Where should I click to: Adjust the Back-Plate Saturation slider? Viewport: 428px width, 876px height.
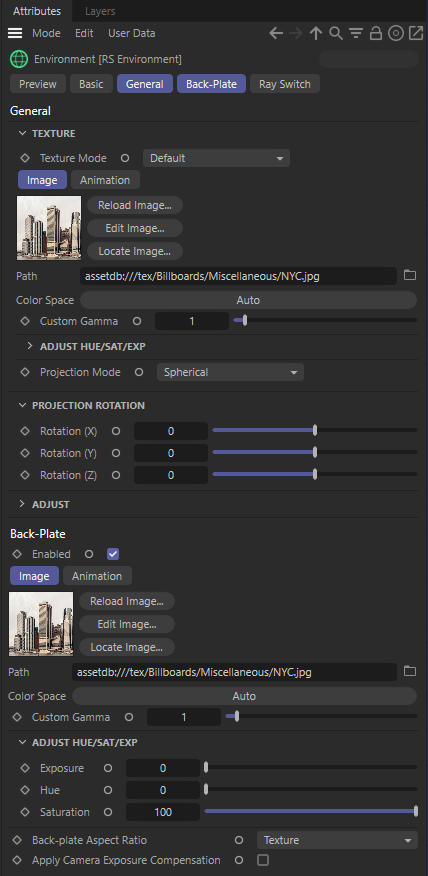pos(311,811)
